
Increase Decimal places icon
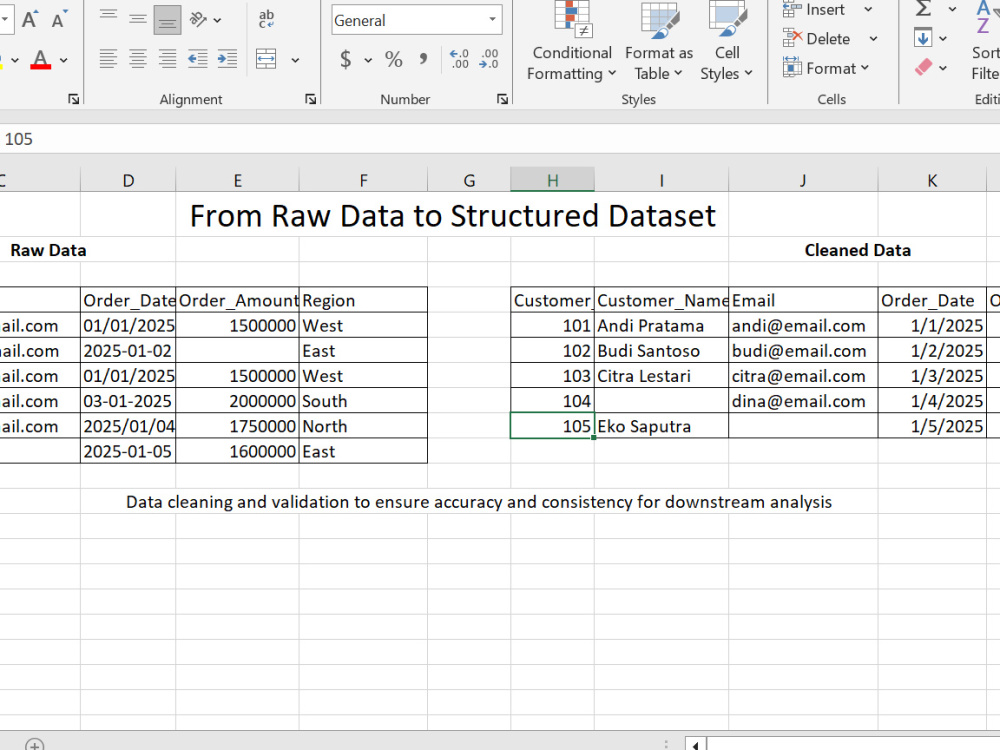459,59
